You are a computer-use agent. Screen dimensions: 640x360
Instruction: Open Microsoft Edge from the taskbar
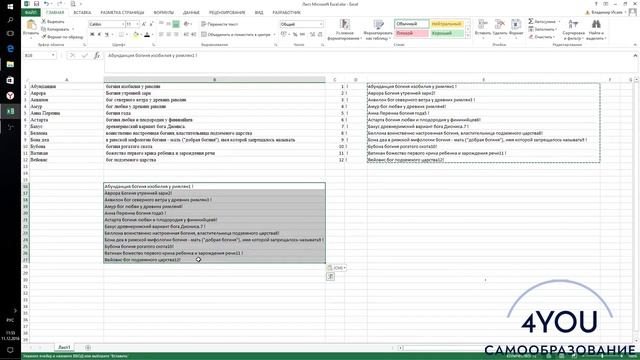[10, 49]
